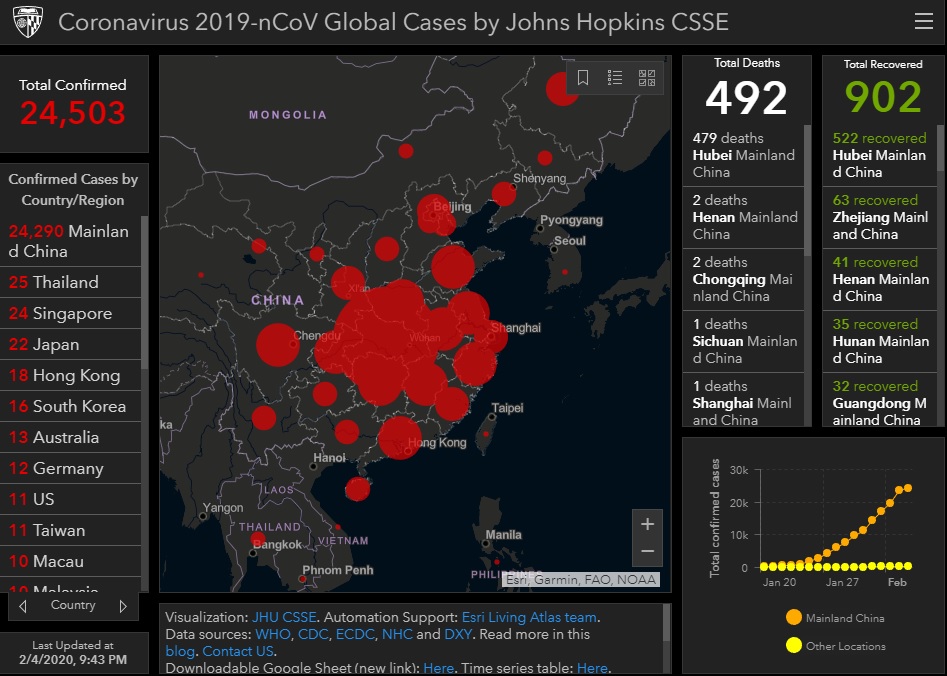Click the Total Deaths list scrollbar

[x=807, y=190]
